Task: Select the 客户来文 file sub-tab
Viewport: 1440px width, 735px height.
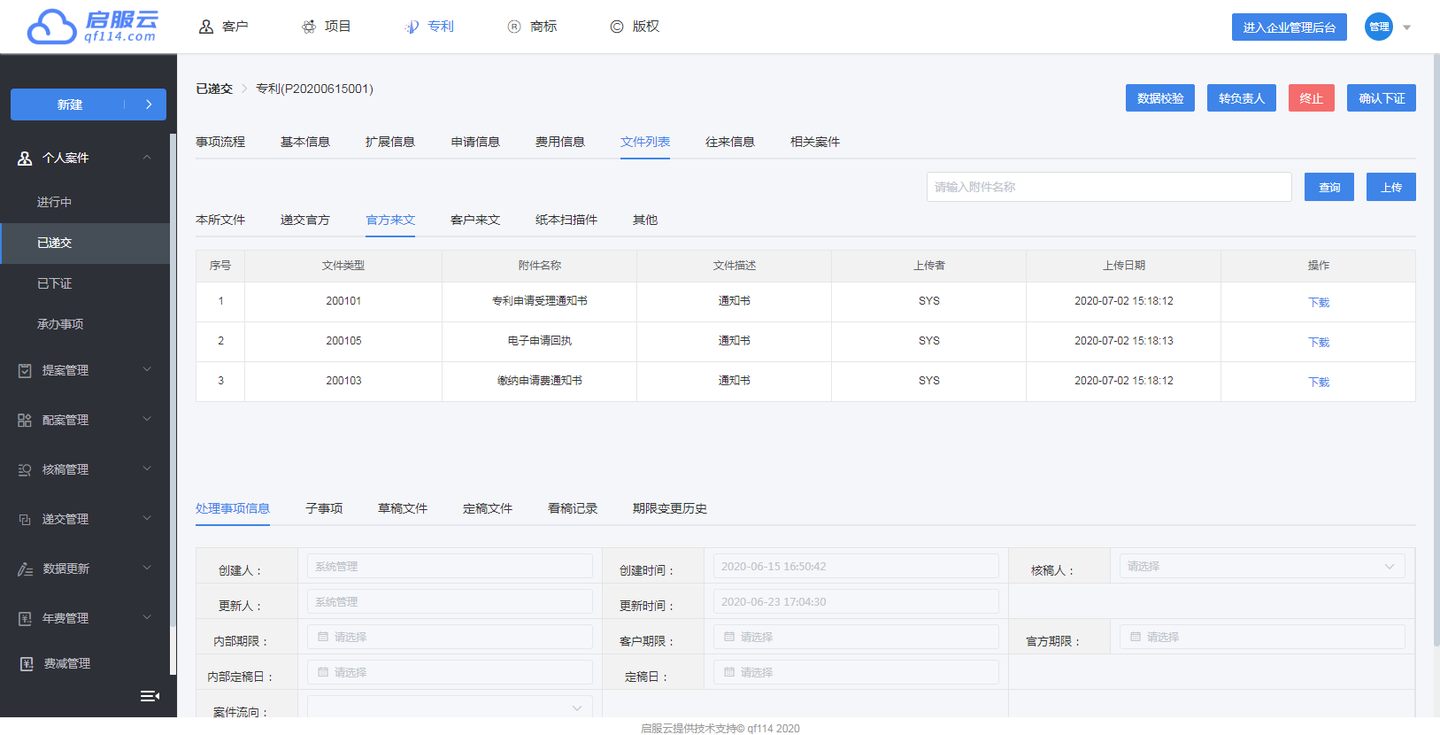Action: pyautogui.click(x=475, y=220)
